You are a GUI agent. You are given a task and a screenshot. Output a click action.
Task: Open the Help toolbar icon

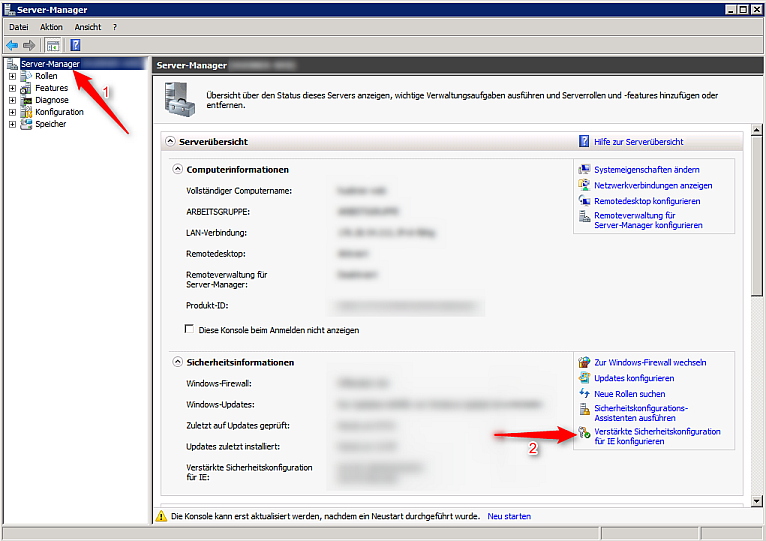pos(75,45)
